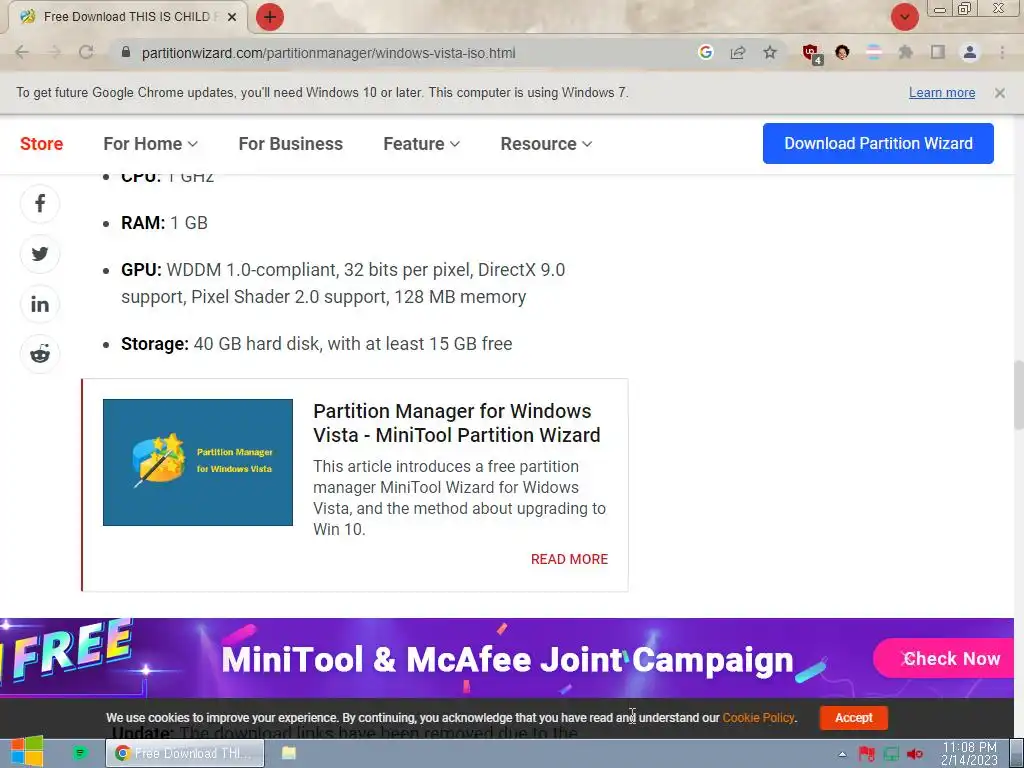Click the page vertical scrollbar thumb
The height and width of the screenshot is (768, 1024).
pyautogui.click(x=1018, y=395)
